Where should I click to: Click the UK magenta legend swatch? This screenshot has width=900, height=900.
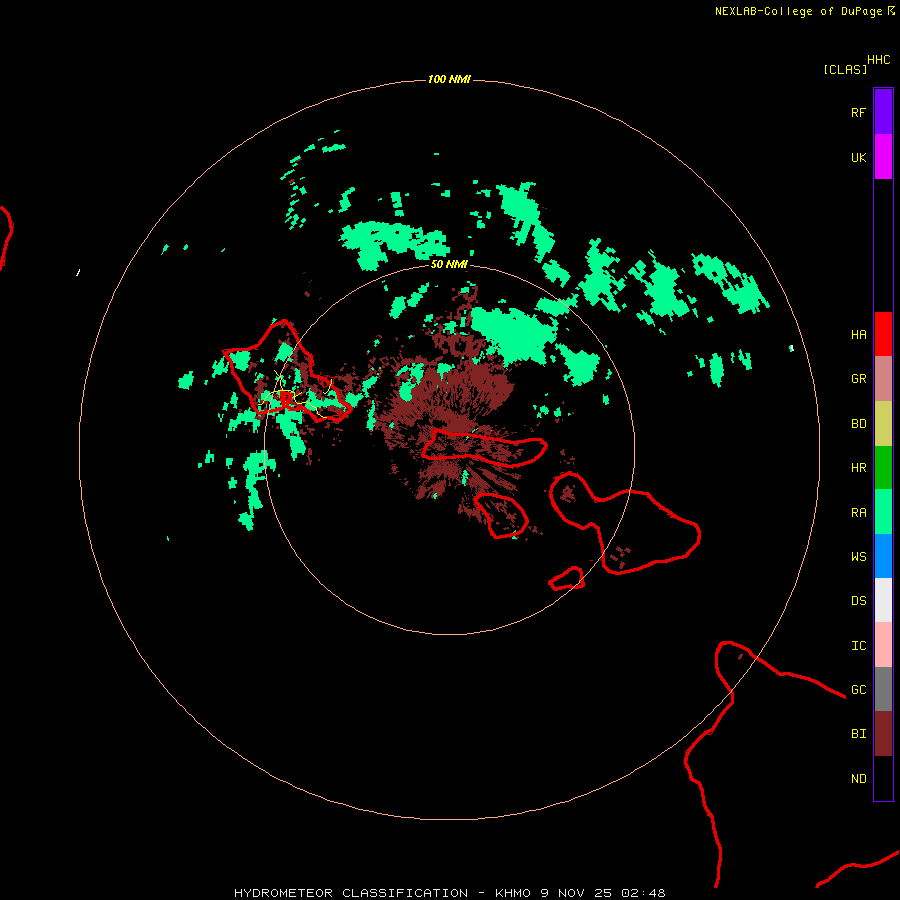click(883, 157)
